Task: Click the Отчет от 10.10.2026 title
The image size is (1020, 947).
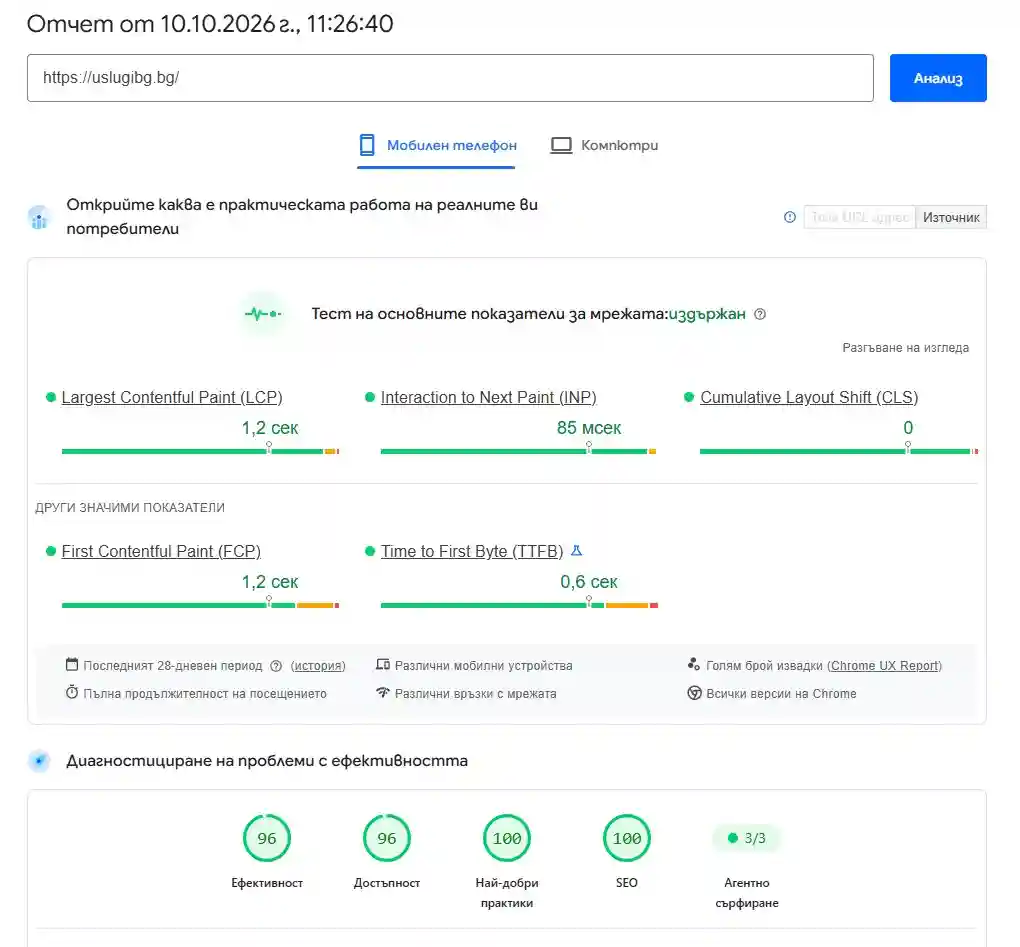Action: tap(210, 24)
